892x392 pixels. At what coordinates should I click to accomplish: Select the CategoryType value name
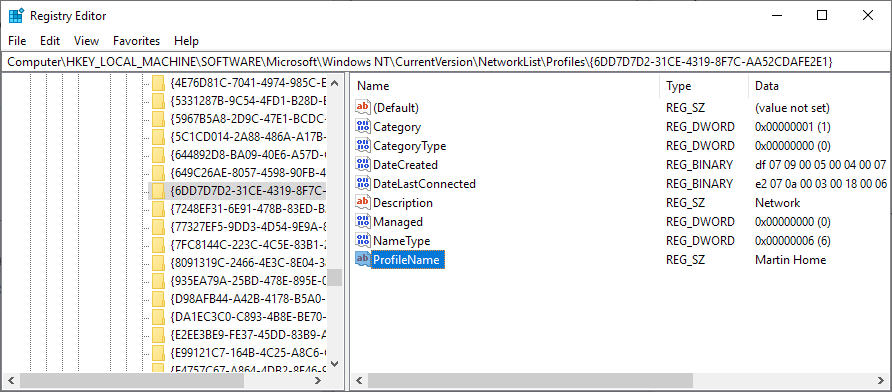[410, 146]
